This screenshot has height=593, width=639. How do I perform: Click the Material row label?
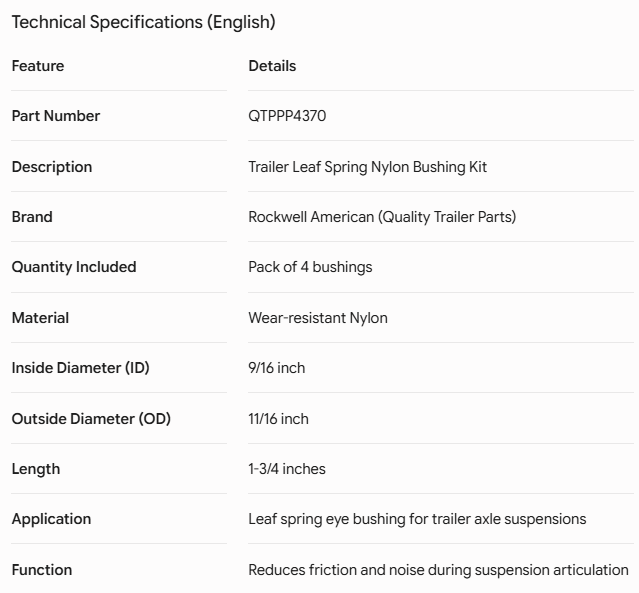(x=40, y=318)
